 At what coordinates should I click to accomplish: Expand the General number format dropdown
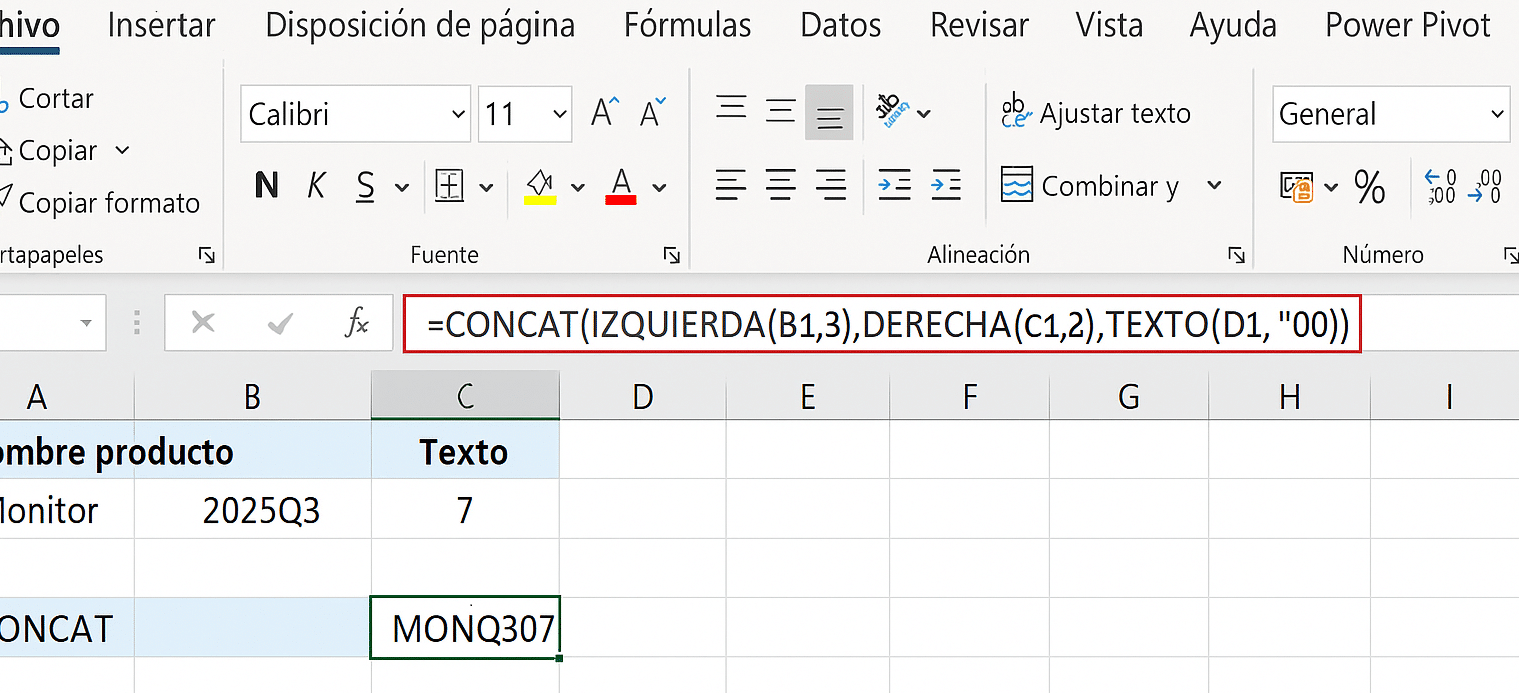point(1497,114)
